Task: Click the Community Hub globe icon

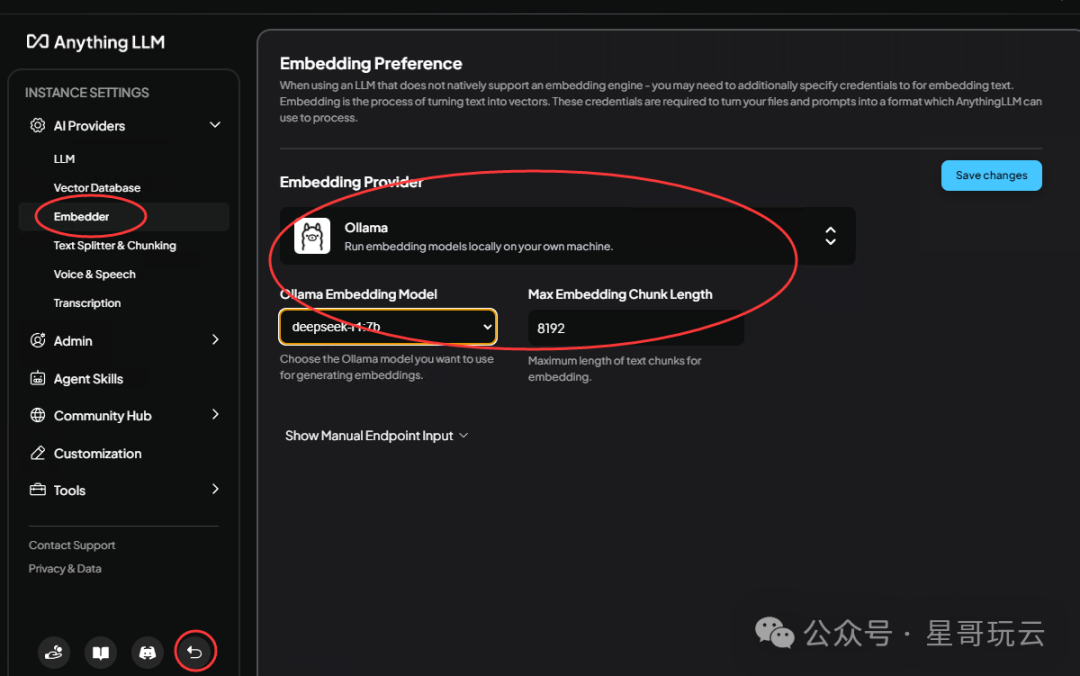Action: click(37, 416)
